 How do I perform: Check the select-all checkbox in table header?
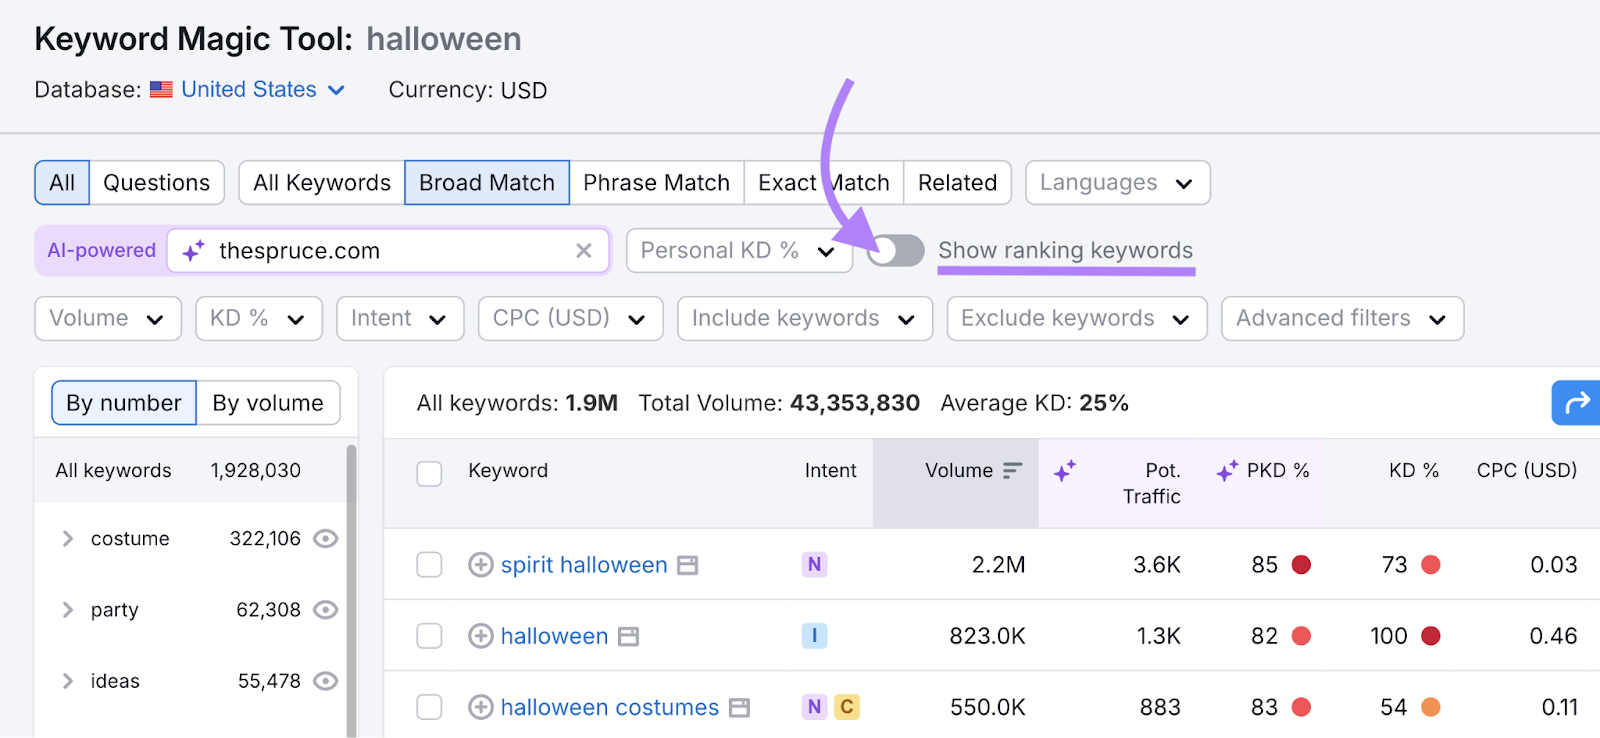tap(429, 473)
